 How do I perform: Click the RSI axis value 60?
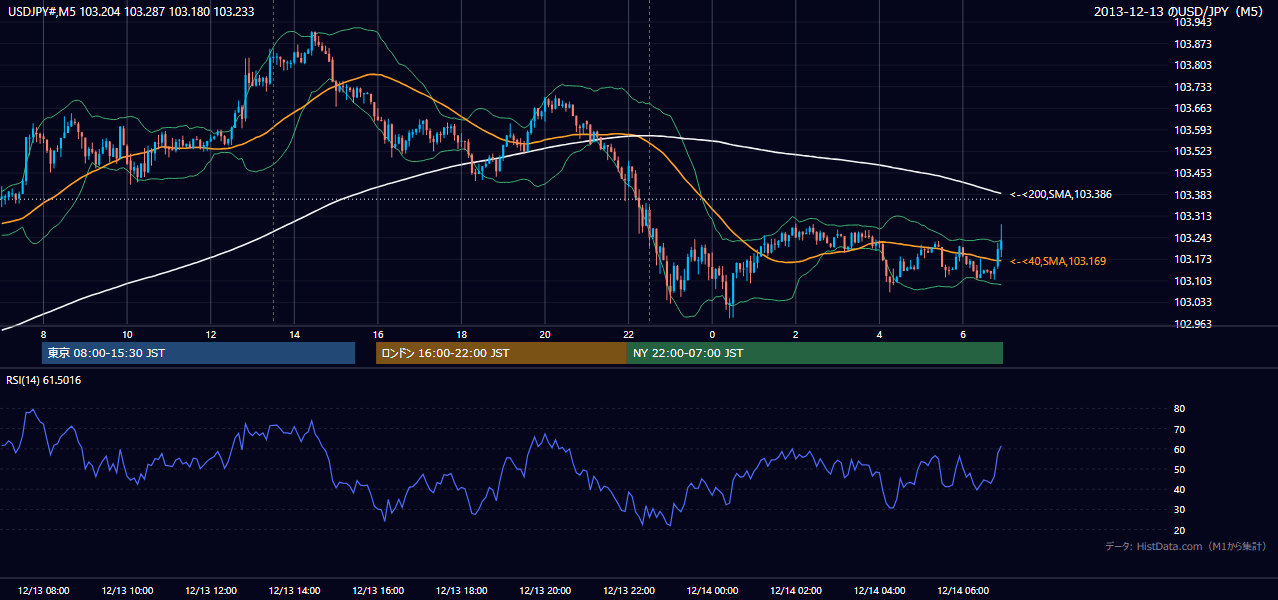[1179, 449]
